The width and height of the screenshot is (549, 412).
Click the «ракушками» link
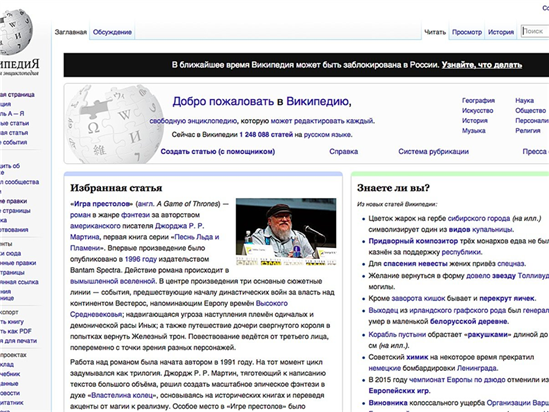click(x=487, y=335)
